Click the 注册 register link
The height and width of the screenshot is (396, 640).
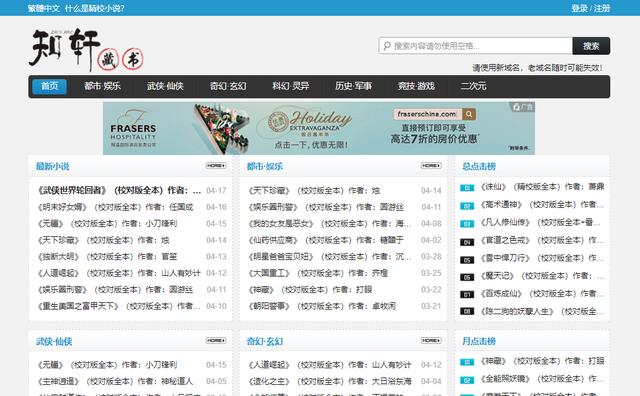(602, 8)
